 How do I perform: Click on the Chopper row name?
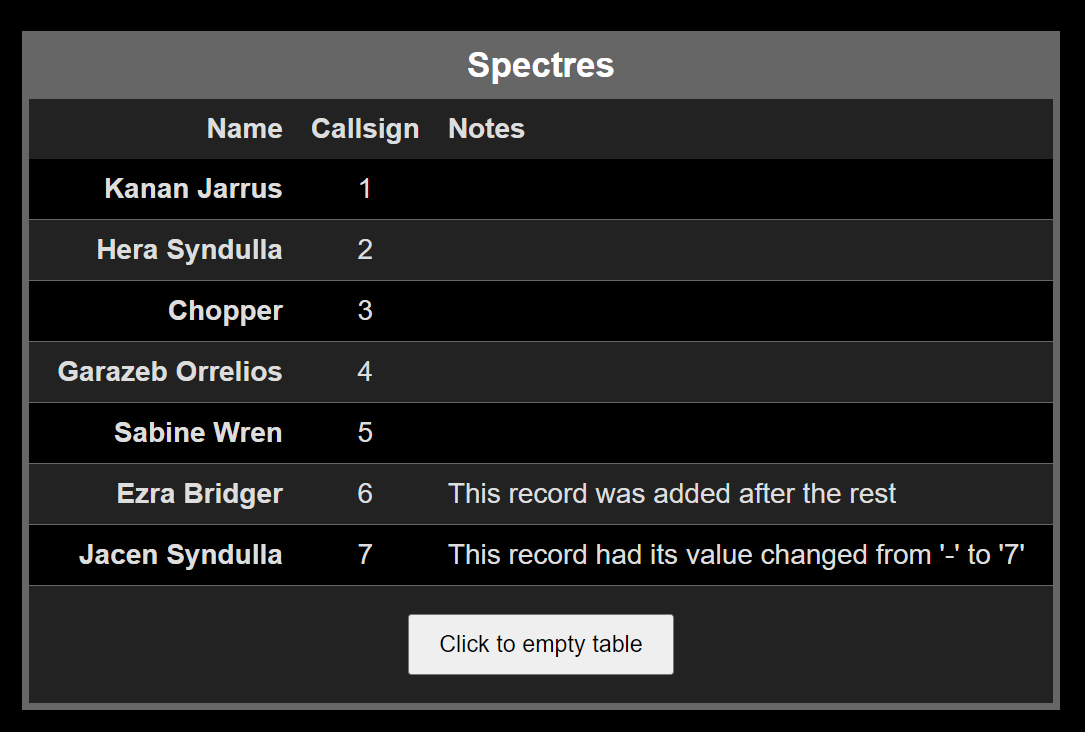[225, 311]
